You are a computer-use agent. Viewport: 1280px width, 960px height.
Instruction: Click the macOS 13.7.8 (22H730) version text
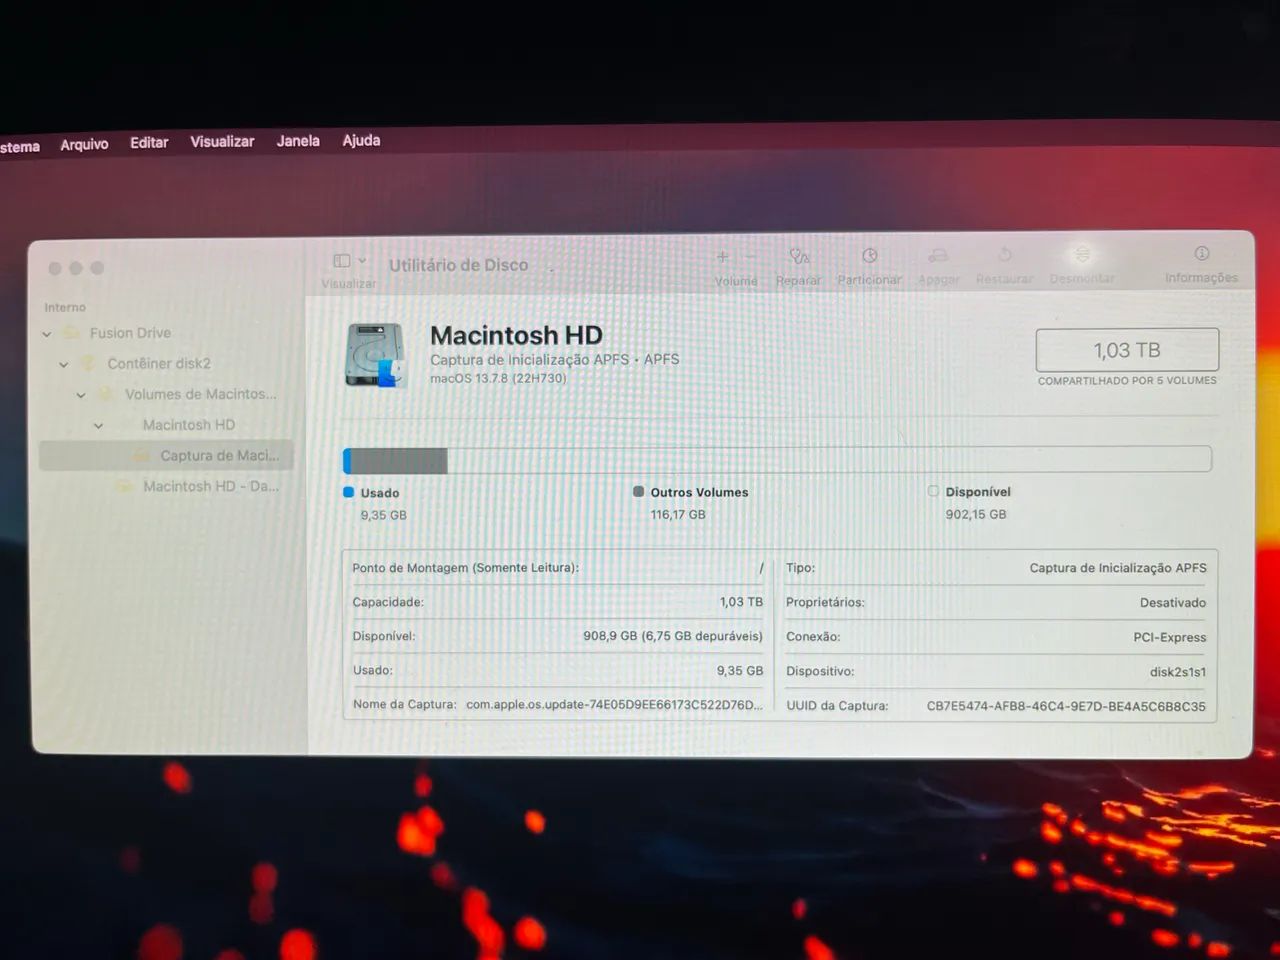click(498, 378)
